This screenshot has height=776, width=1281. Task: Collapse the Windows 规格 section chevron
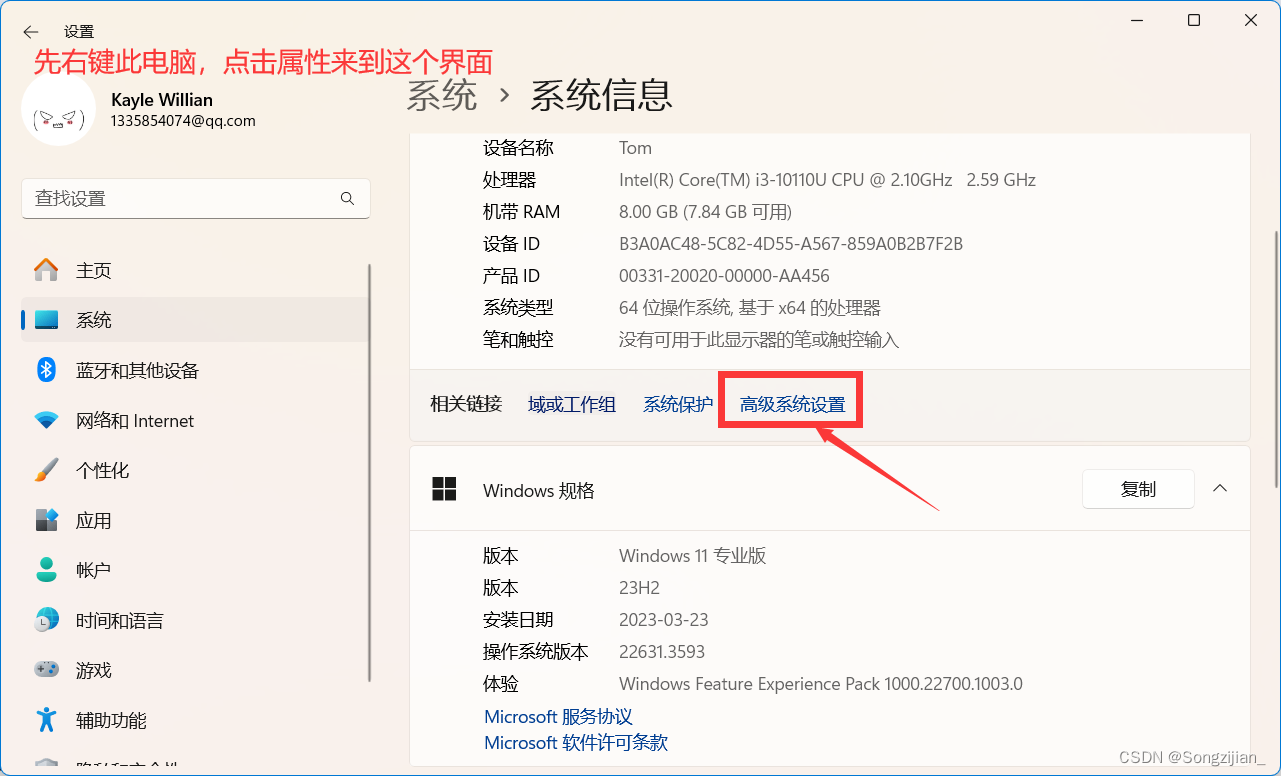[1219, 489]
